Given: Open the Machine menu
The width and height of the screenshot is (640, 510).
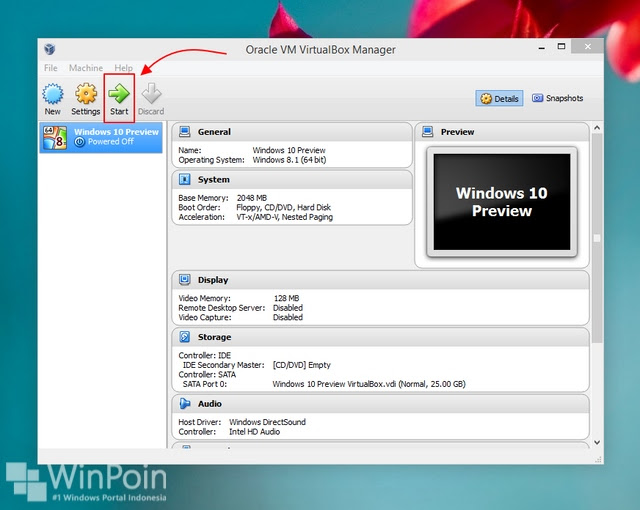Looking at the screenshot, I should pos(86,68).
